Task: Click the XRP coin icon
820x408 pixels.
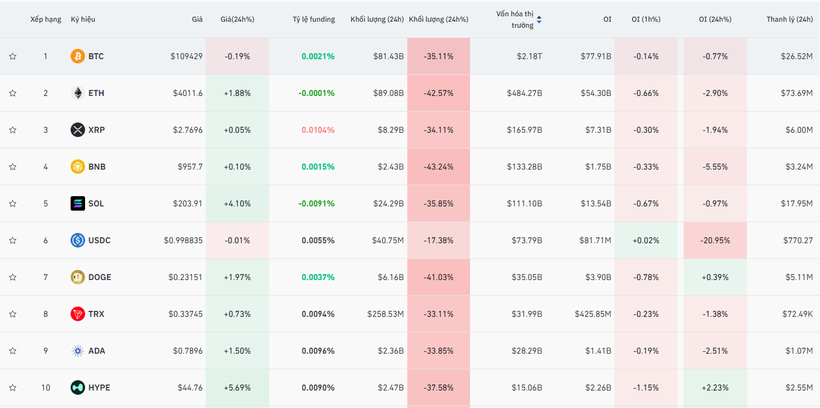Action: coord(77,130)
